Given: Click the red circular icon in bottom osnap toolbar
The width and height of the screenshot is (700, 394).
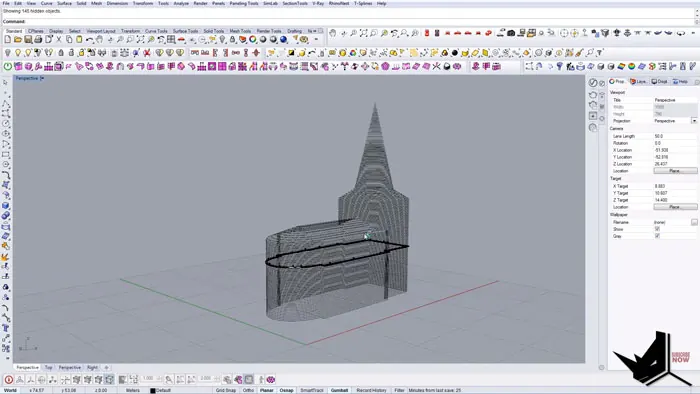Looking at the screenshot, I should point(8,380).
